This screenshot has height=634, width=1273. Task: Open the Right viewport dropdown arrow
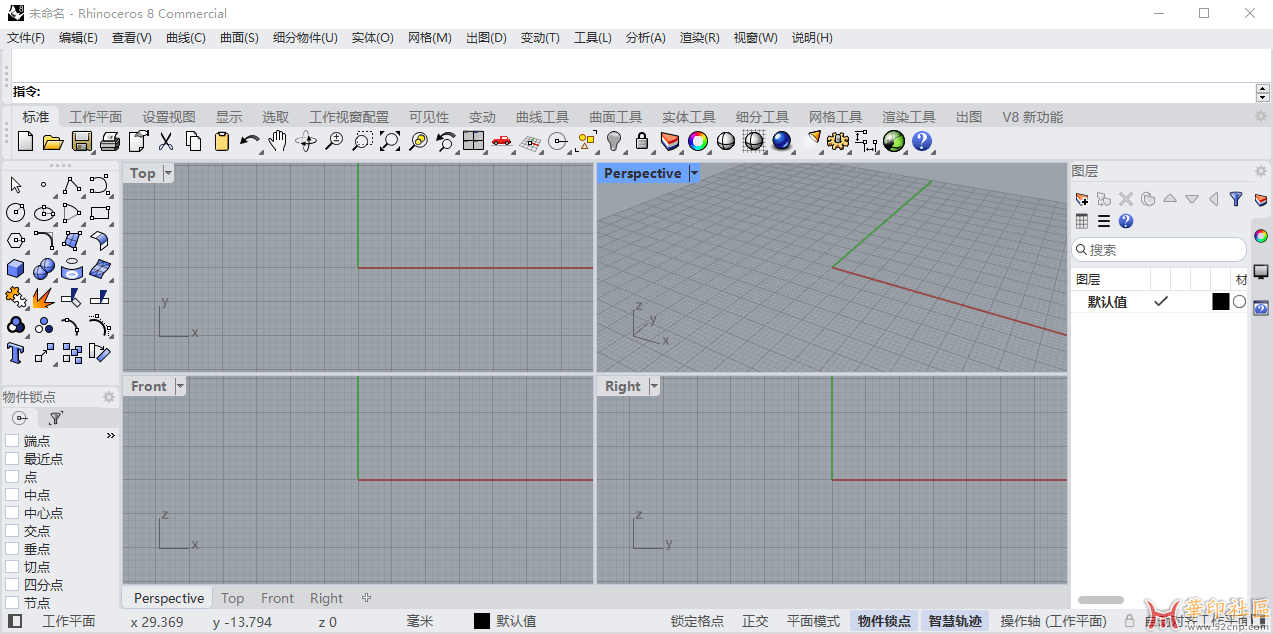coord(654,386)
